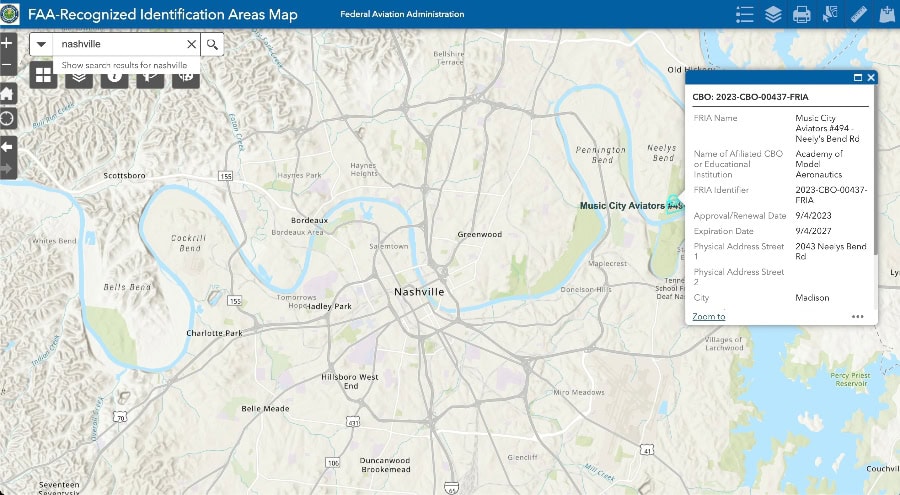Expand the search source dropdown arrow
The image size is (900, 495).
42,45
